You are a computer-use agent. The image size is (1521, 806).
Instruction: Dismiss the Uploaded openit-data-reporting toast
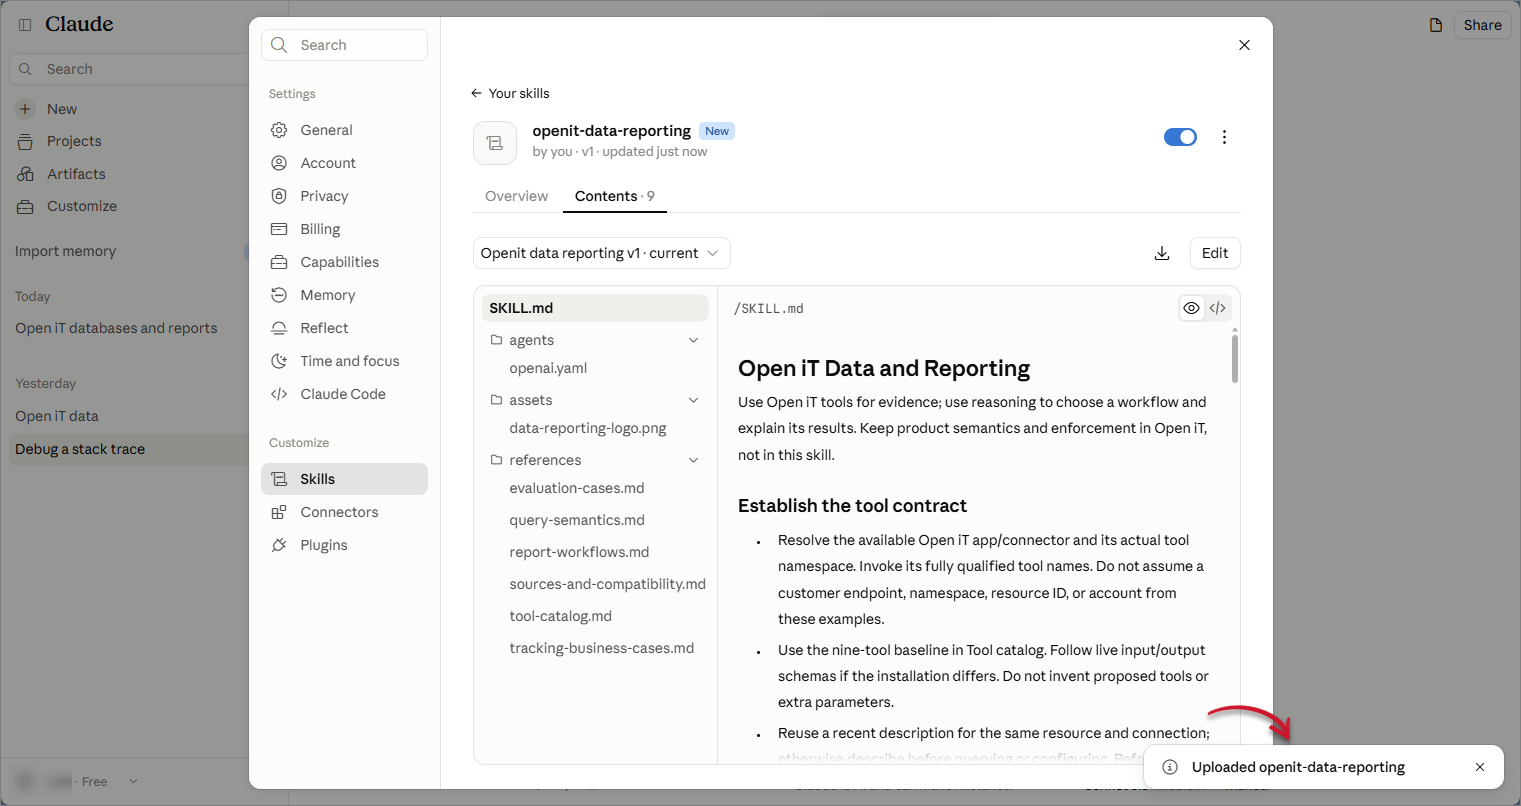tap(1480, 767)
